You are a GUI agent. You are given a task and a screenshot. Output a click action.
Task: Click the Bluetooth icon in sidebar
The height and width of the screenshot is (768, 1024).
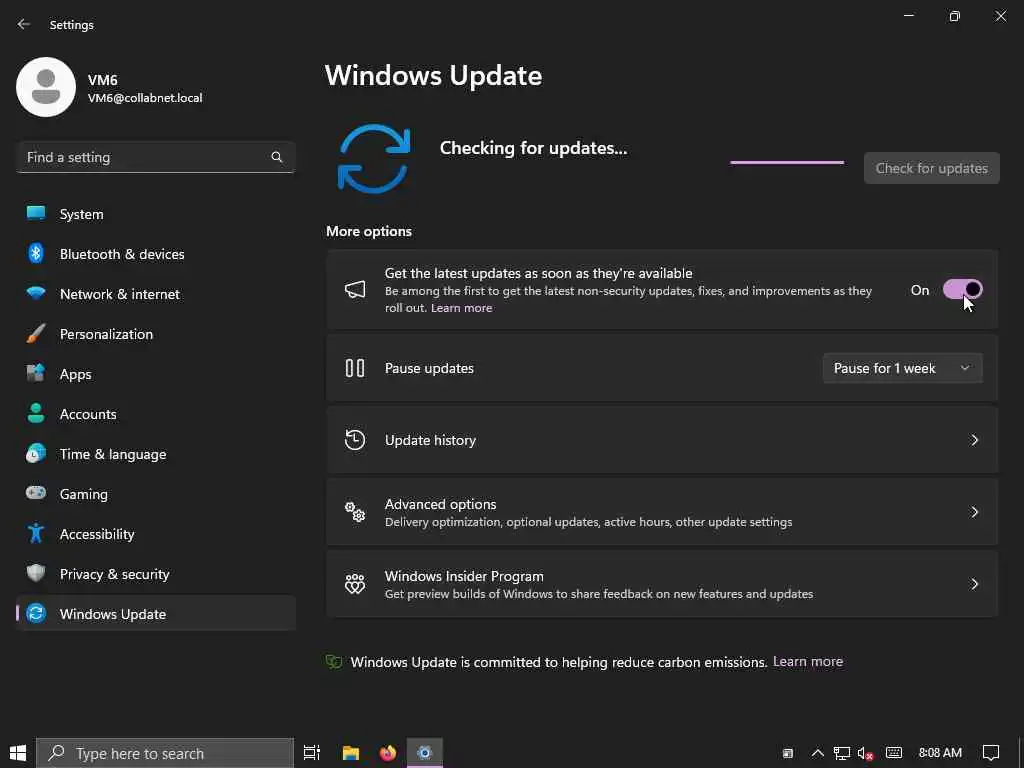click(36, 253)
